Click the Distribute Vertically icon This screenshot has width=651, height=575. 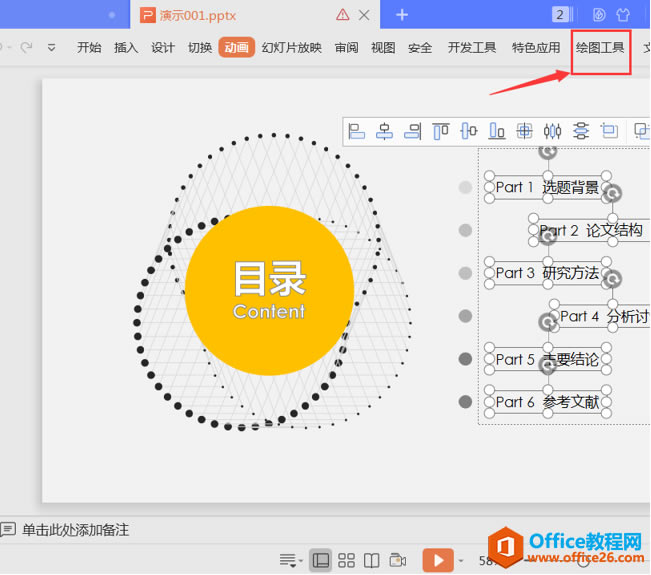[581, 131]
